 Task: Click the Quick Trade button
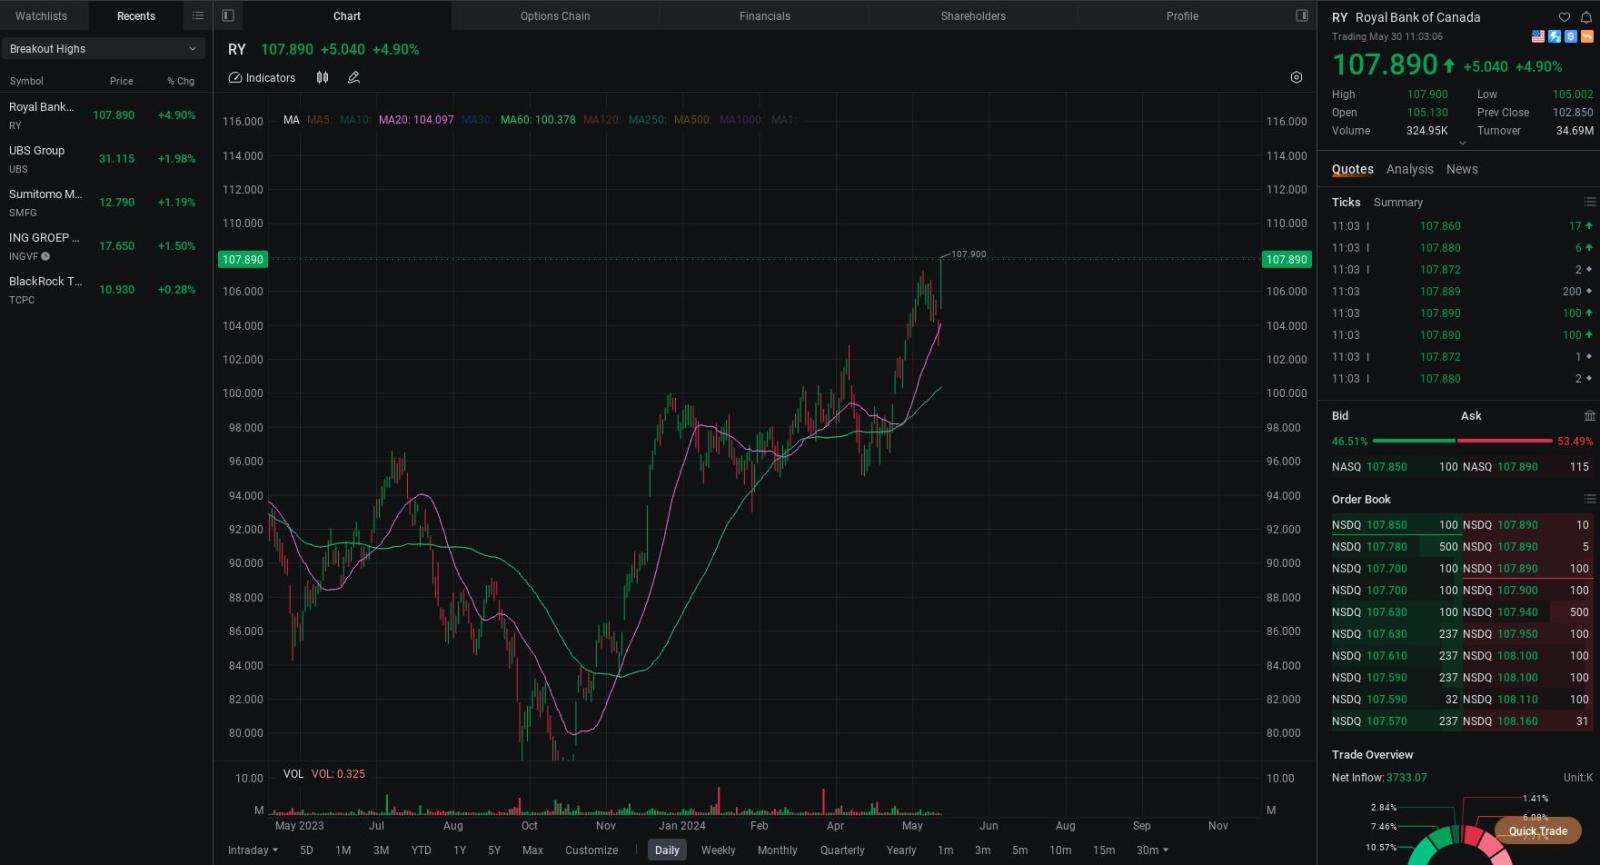click(x=1538, y=831)
